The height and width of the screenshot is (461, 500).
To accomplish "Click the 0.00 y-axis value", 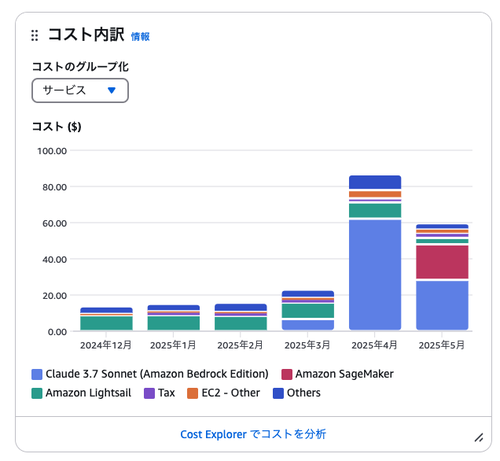I will 57,332.
